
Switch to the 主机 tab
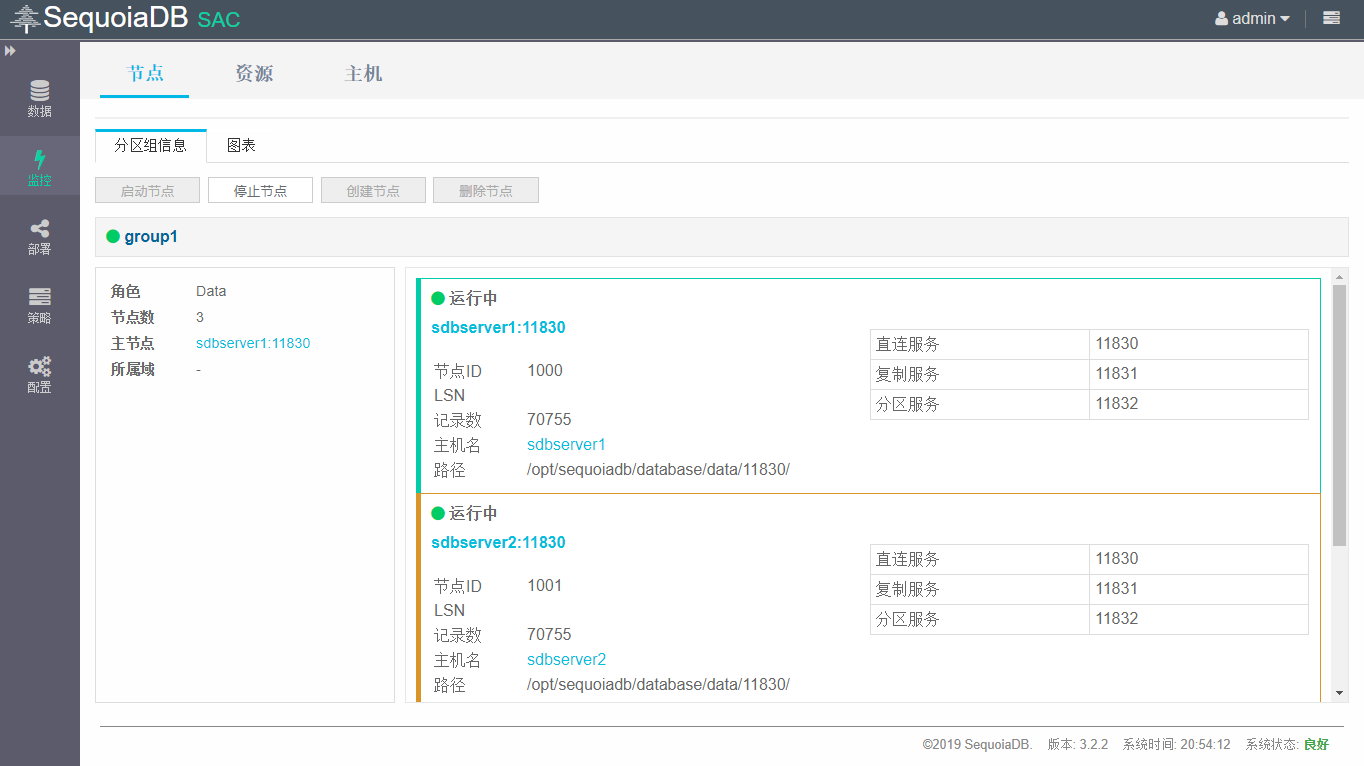point(363,74)
